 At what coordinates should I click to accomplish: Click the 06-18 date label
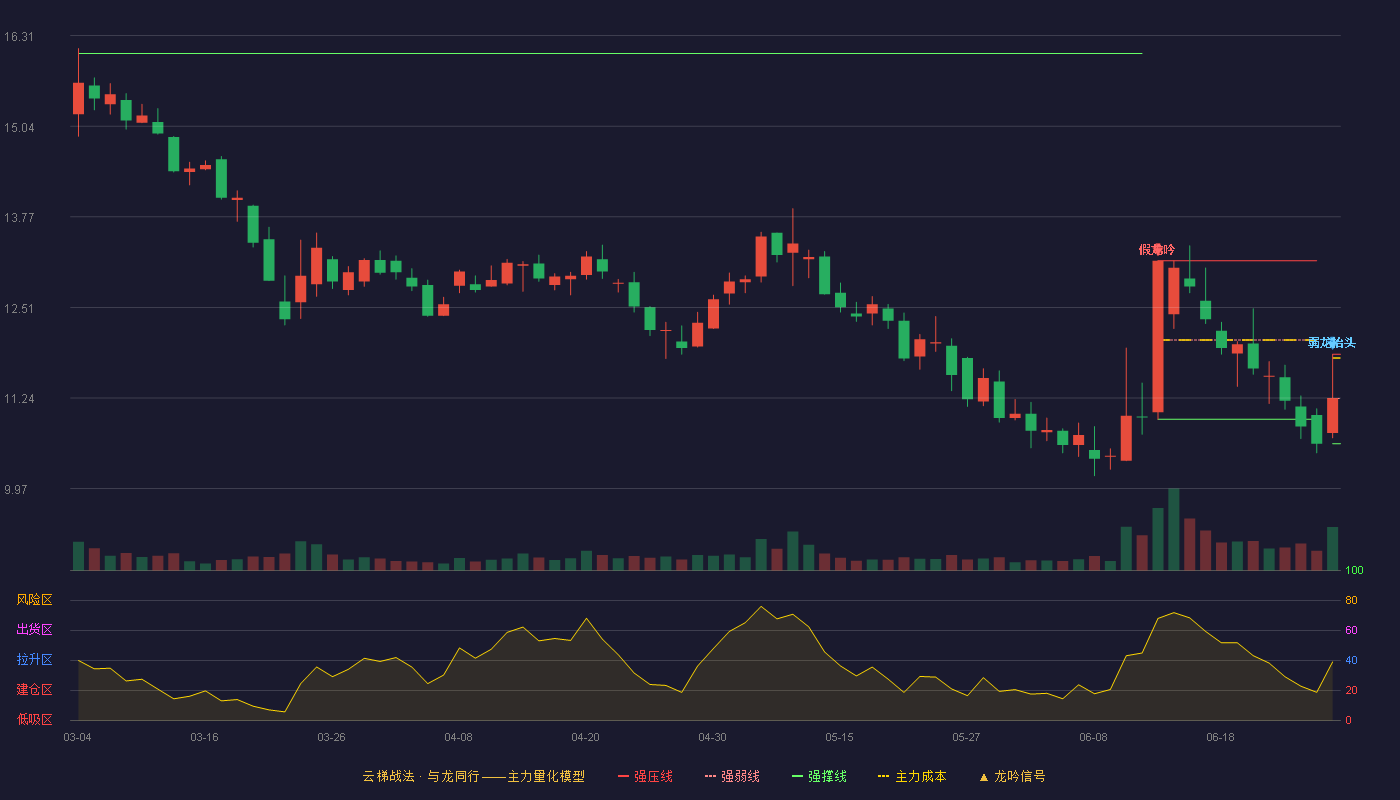1220,737
